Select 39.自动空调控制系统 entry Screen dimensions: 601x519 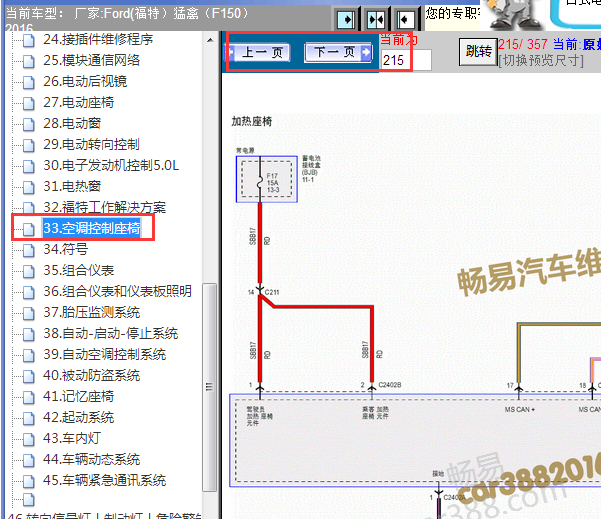pyautogui.click(x=105, y=355)
